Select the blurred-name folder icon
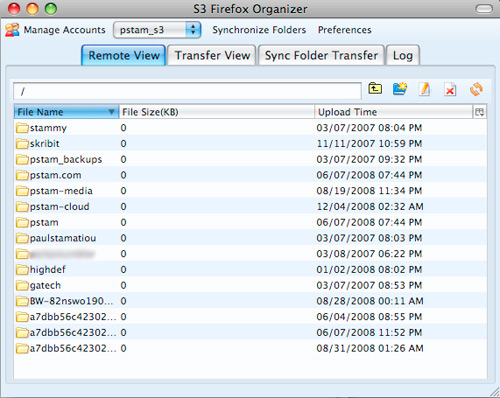The height and width of the screenshot is (398, 500). (22, 254)
